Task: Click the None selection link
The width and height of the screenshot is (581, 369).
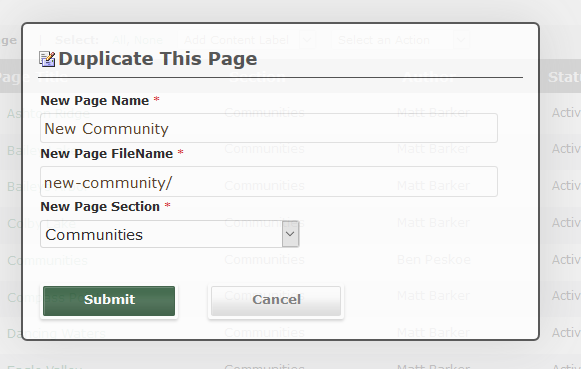Action: tap(146, 40)
